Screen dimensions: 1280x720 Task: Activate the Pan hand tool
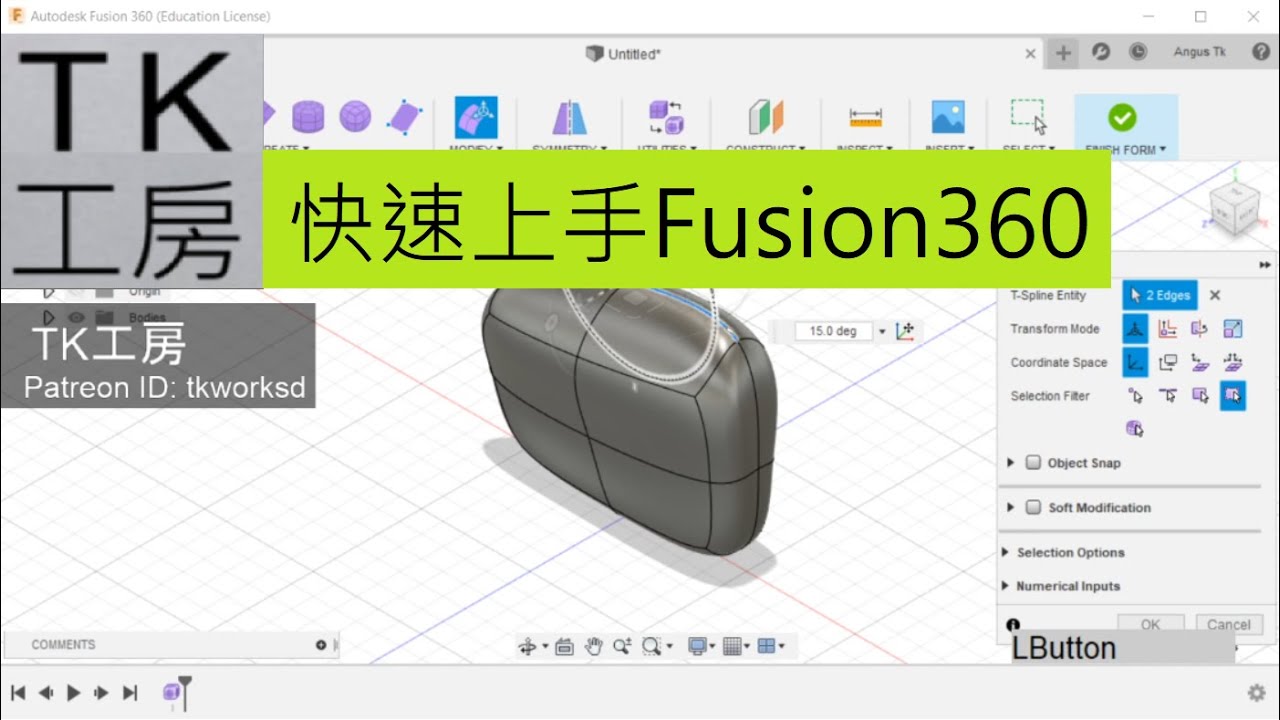593,646
